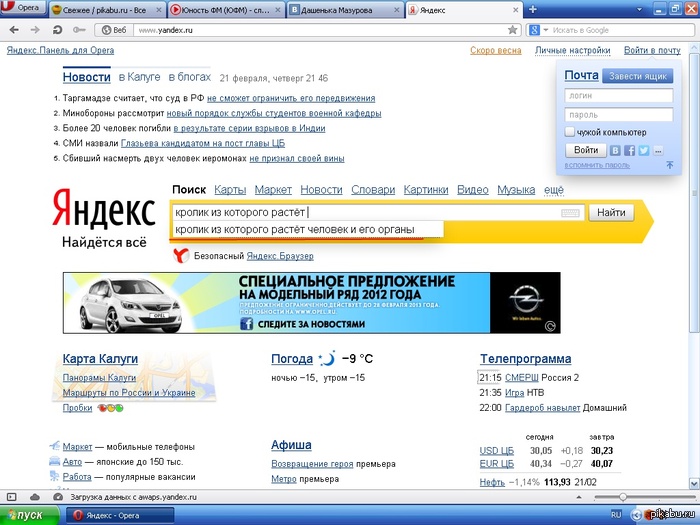The image size is (700, 525).
Task: Pick the suggestion человек и его органы
Action: tap(307, 229)
